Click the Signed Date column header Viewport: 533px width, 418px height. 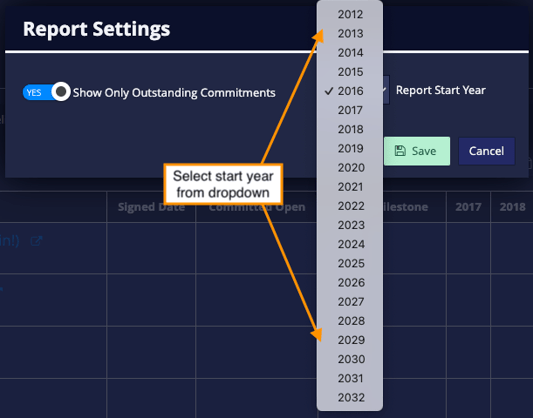coord(151,207)
